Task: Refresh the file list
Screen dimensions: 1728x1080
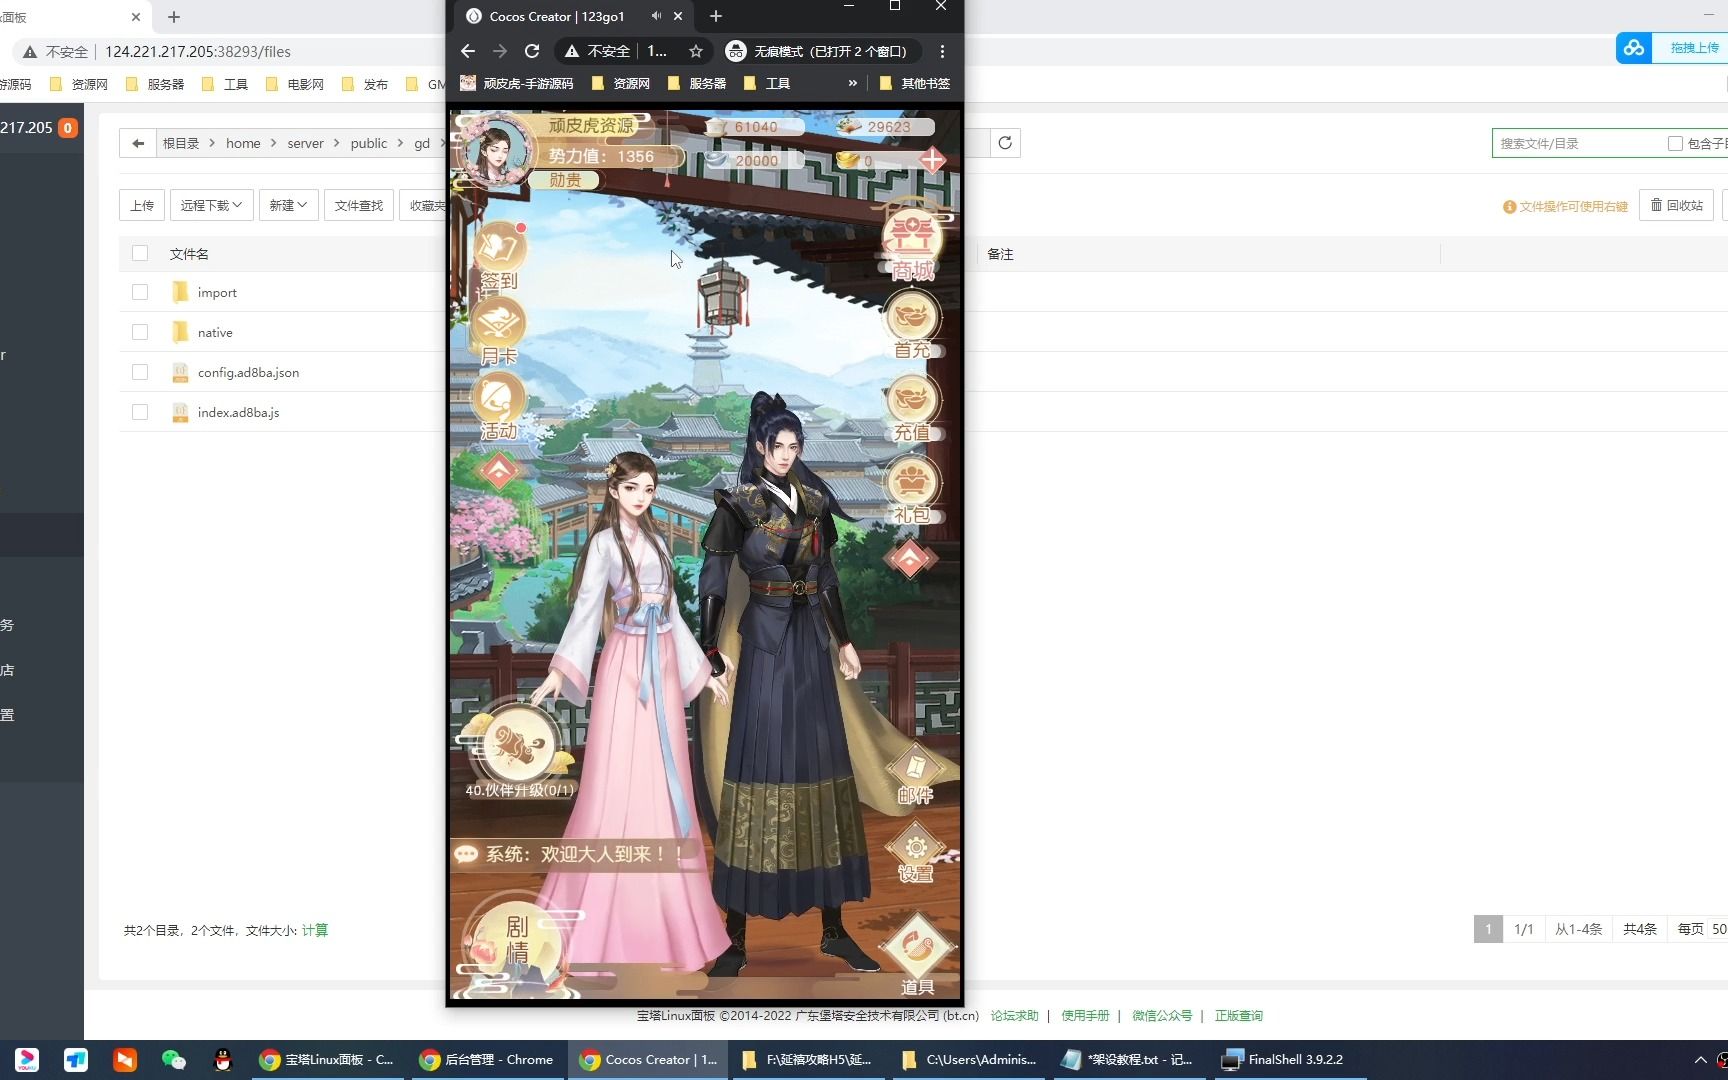Action: [1005, 143]
